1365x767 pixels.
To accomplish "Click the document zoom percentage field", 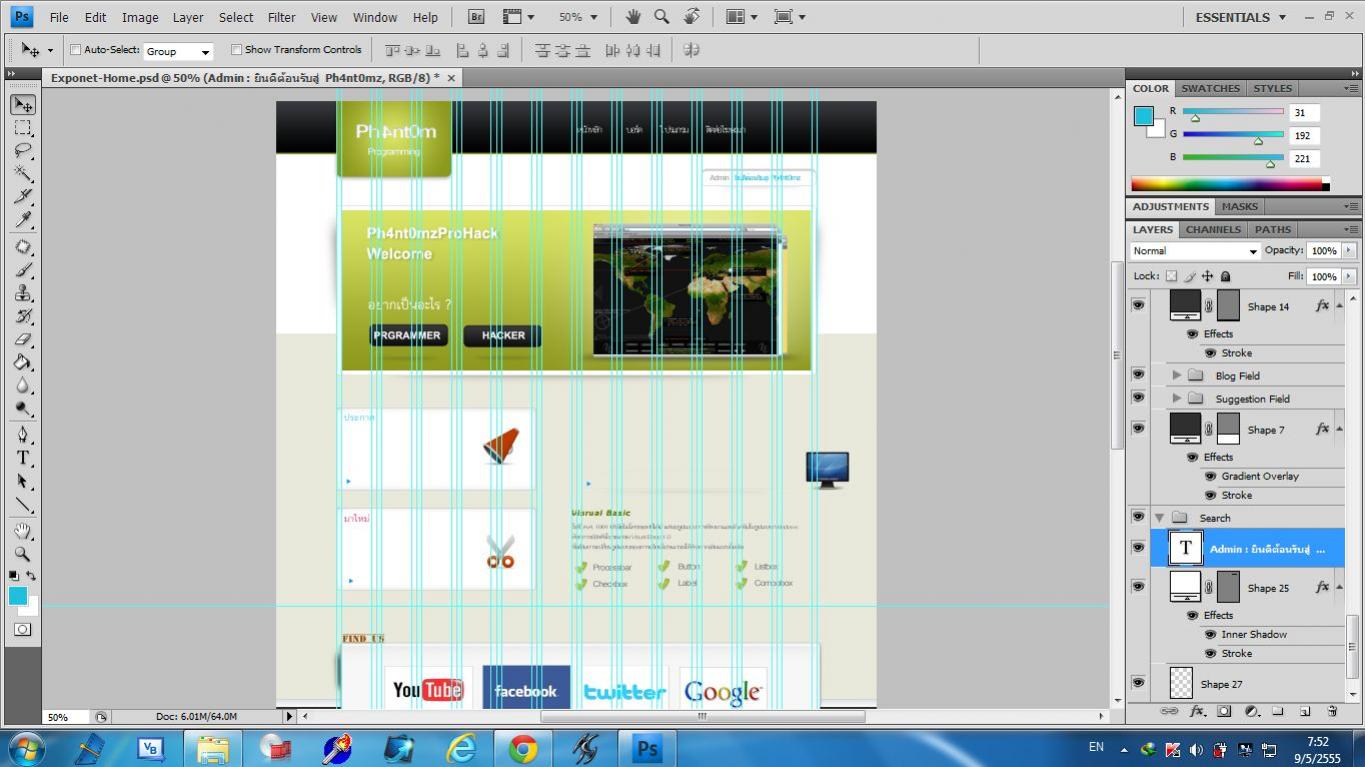I will tap(65, 716).
